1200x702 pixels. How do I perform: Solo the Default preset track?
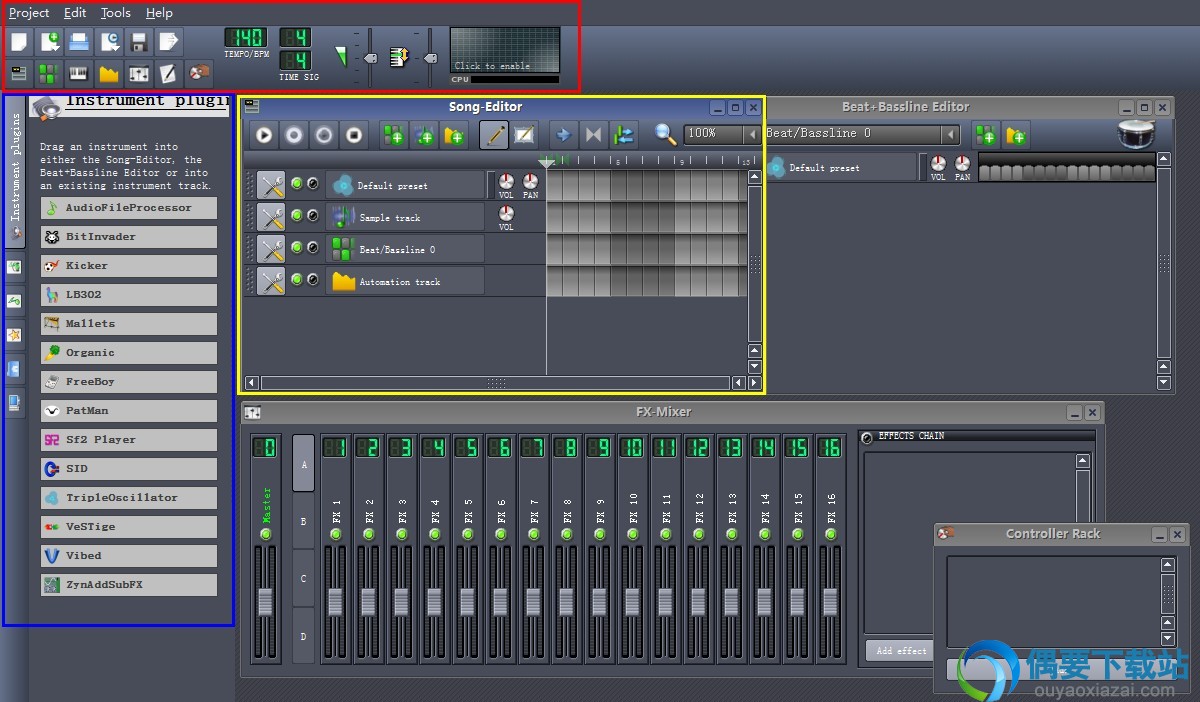coord(313,184)
